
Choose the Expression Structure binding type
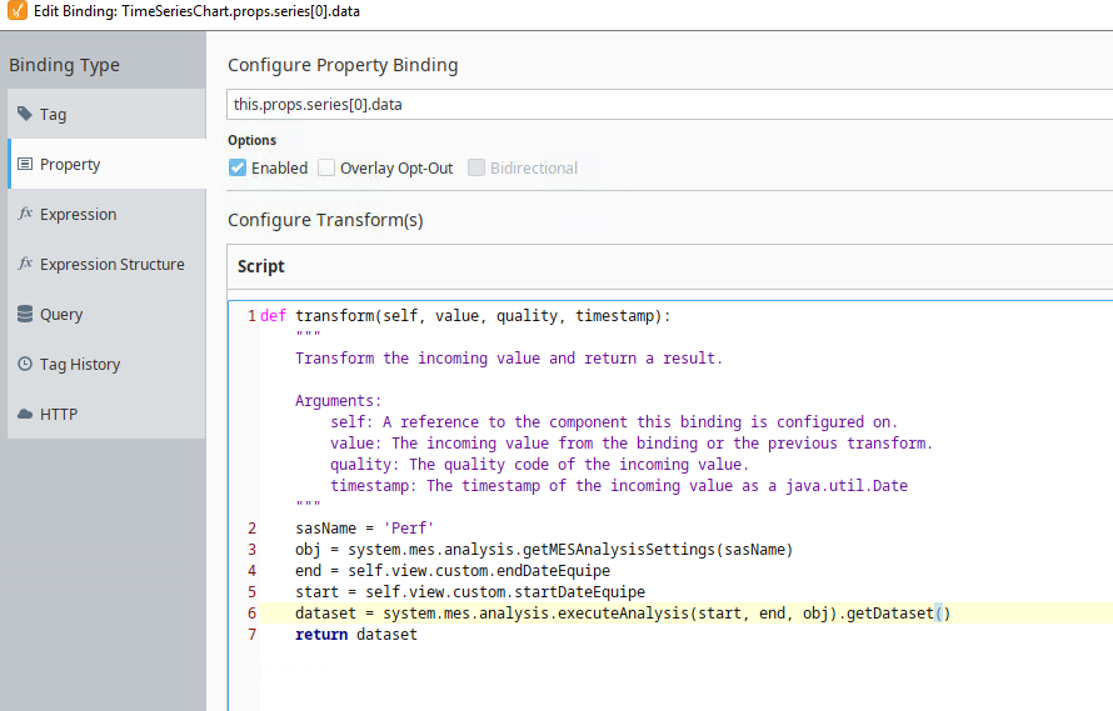(x=106, y=264)
